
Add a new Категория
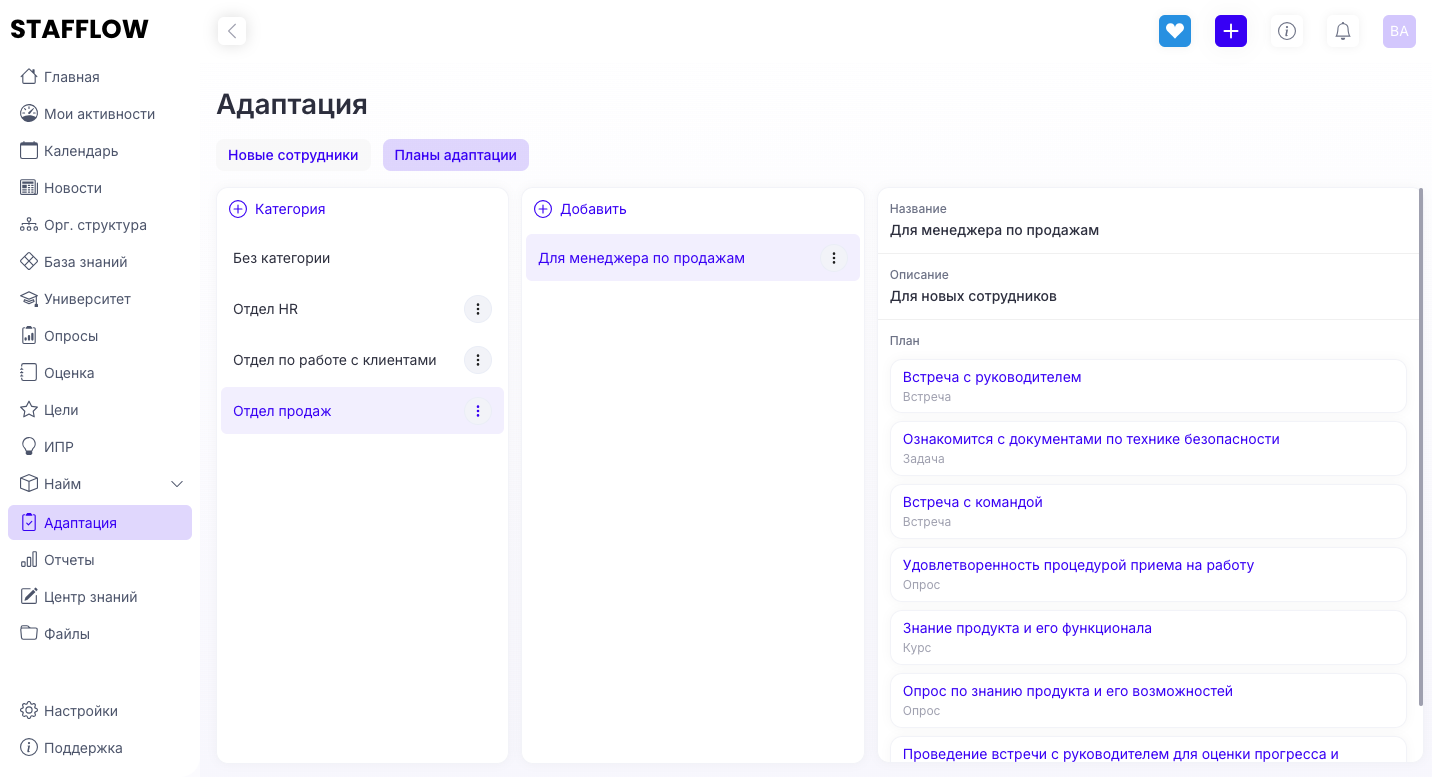pos(278,209)
